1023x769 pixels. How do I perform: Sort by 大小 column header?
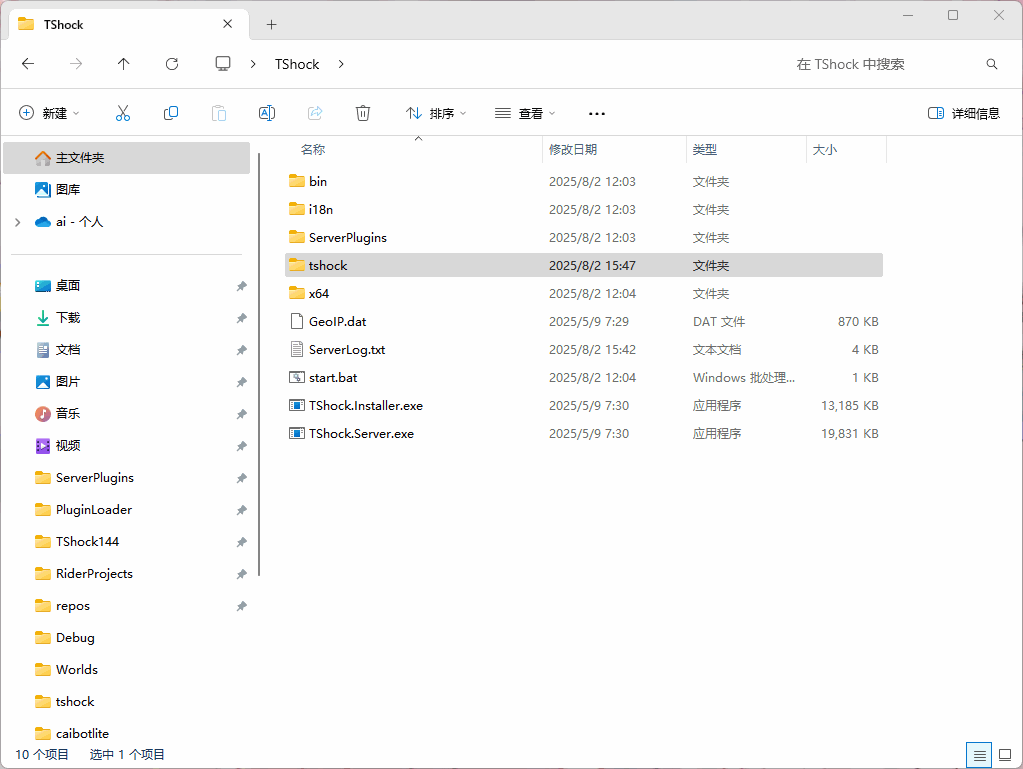click(x=825, y=150)
